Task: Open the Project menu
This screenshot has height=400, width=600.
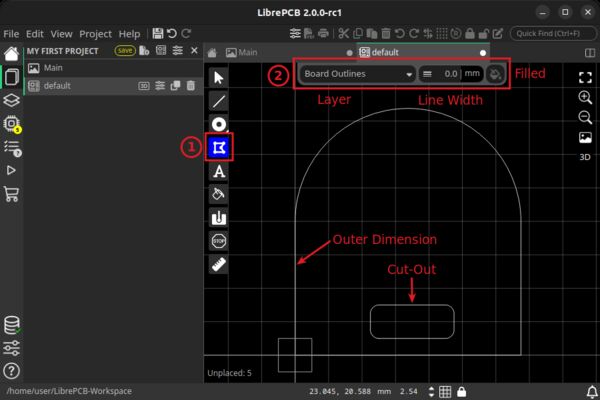Action: click(x=95, y=34)
